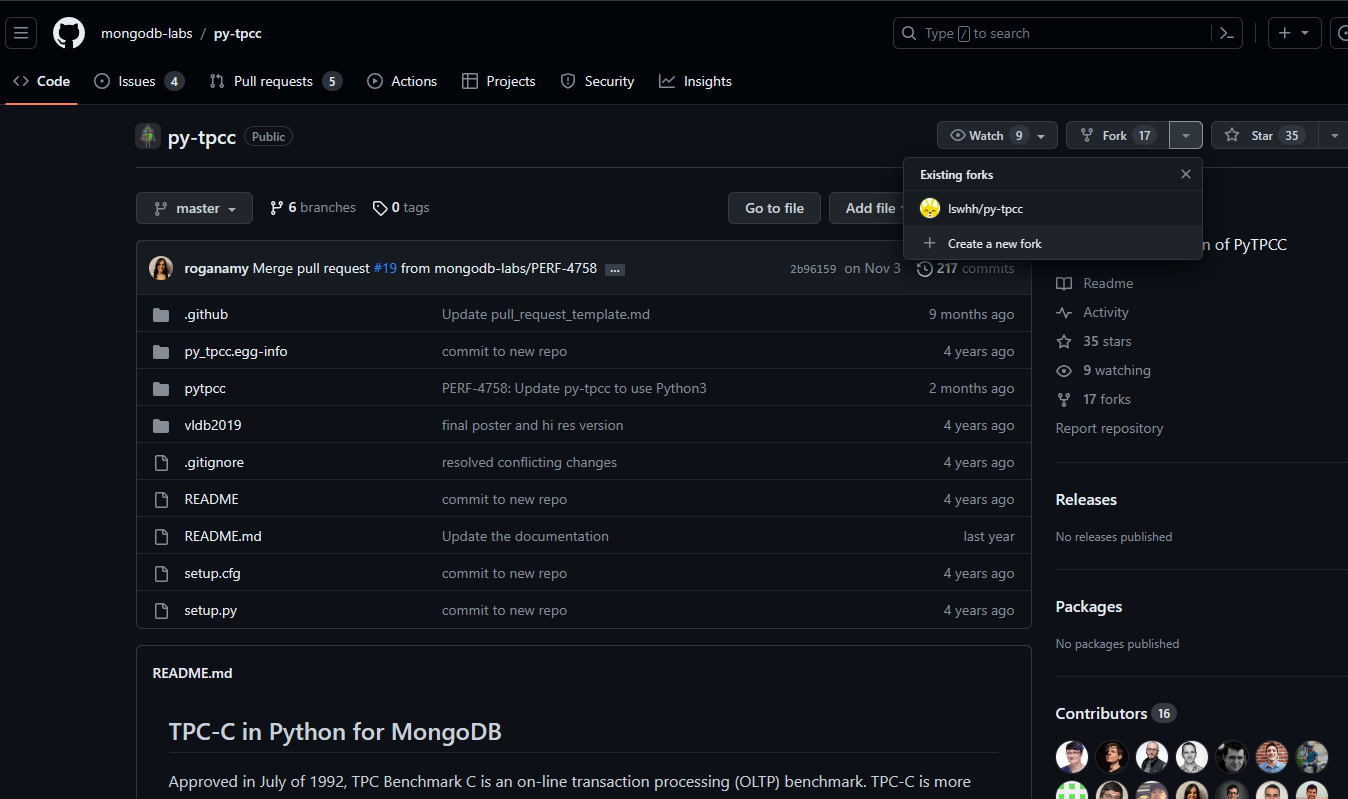The height and width of the screenshot is (799, 1348).
Task: Click the Go to file button
Action: click(774, 208)
